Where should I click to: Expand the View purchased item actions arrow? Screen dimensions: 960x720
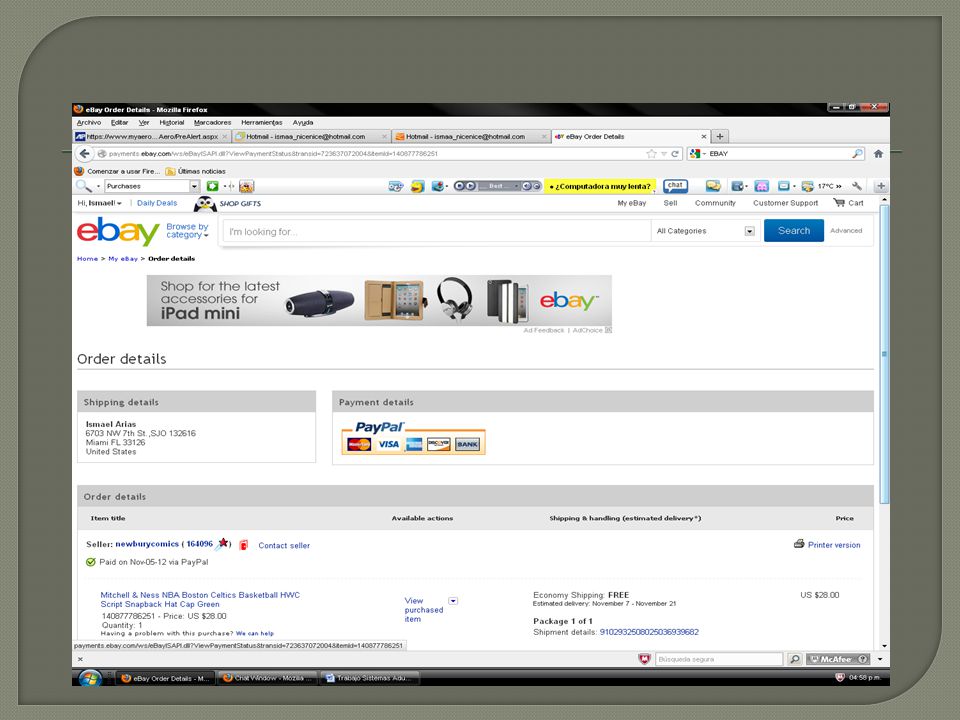click(453, 601)
